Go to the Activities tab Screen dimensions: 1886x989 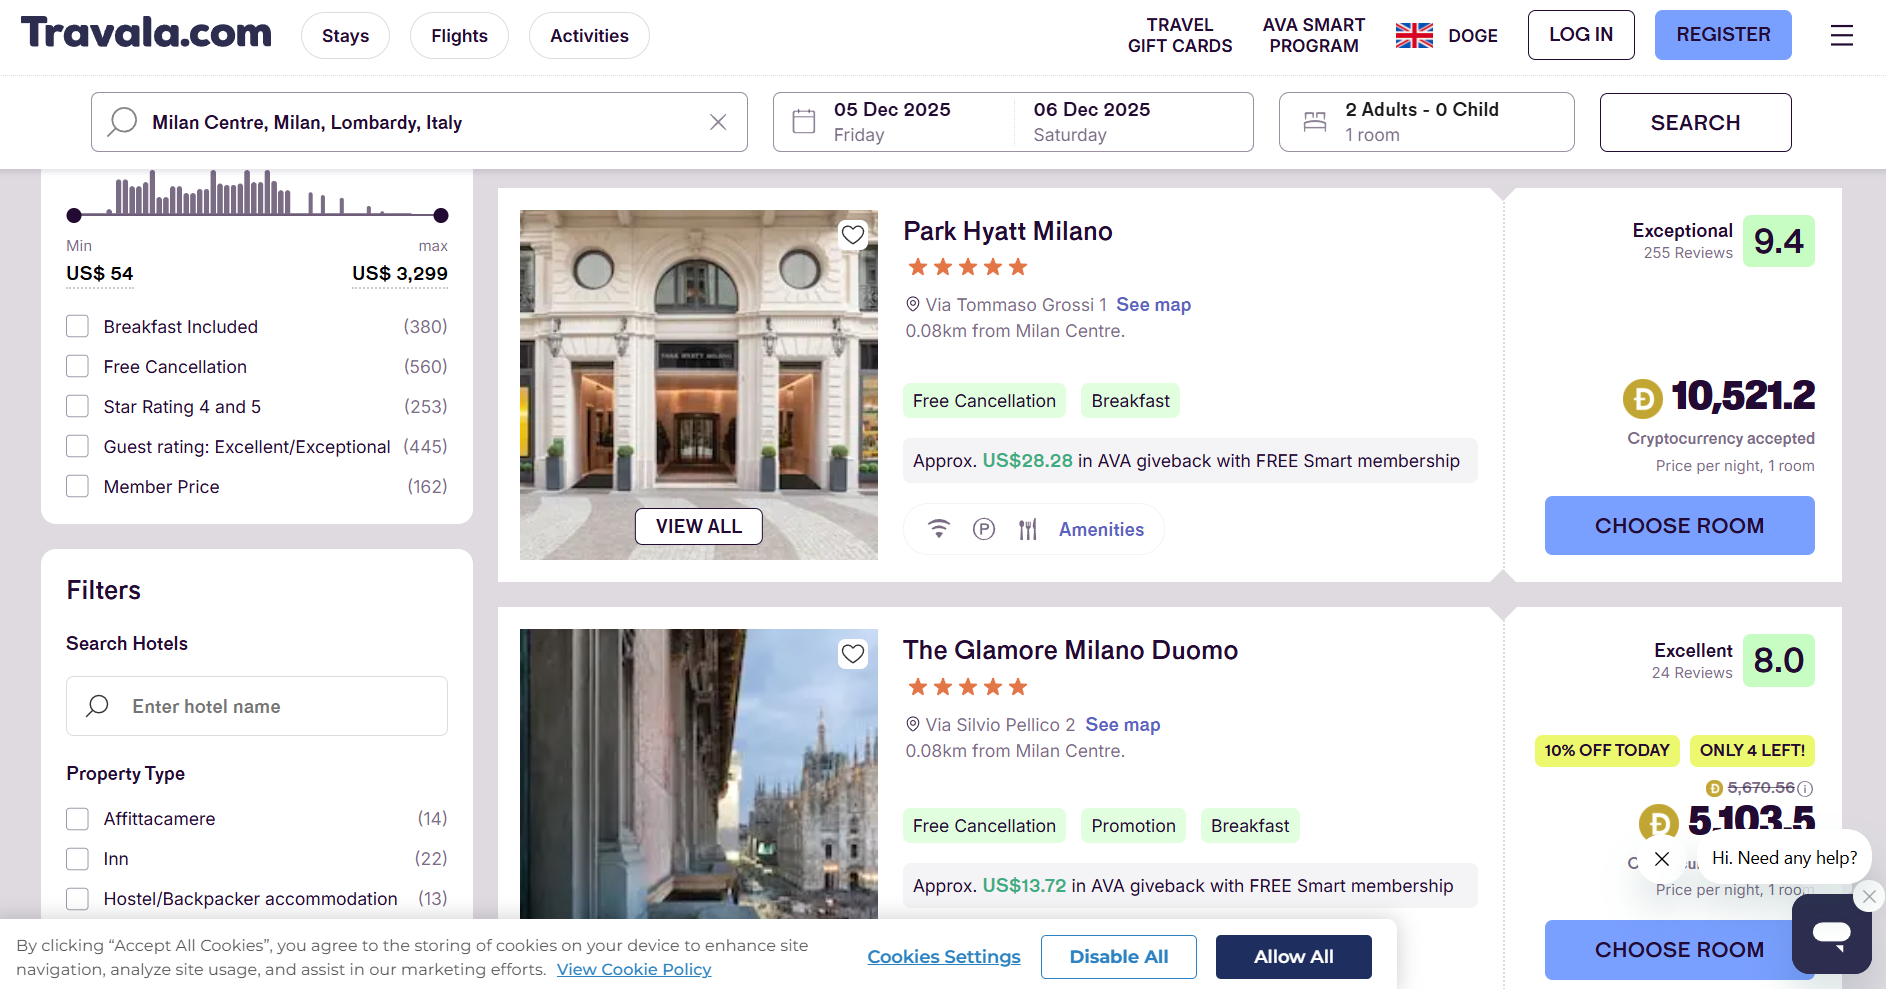[589, 36]
